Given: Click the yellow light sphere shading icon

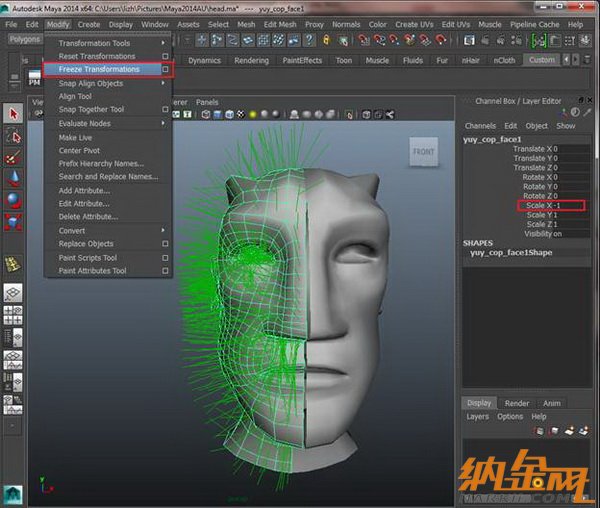Looking at the screenshot, I should 253,114.
